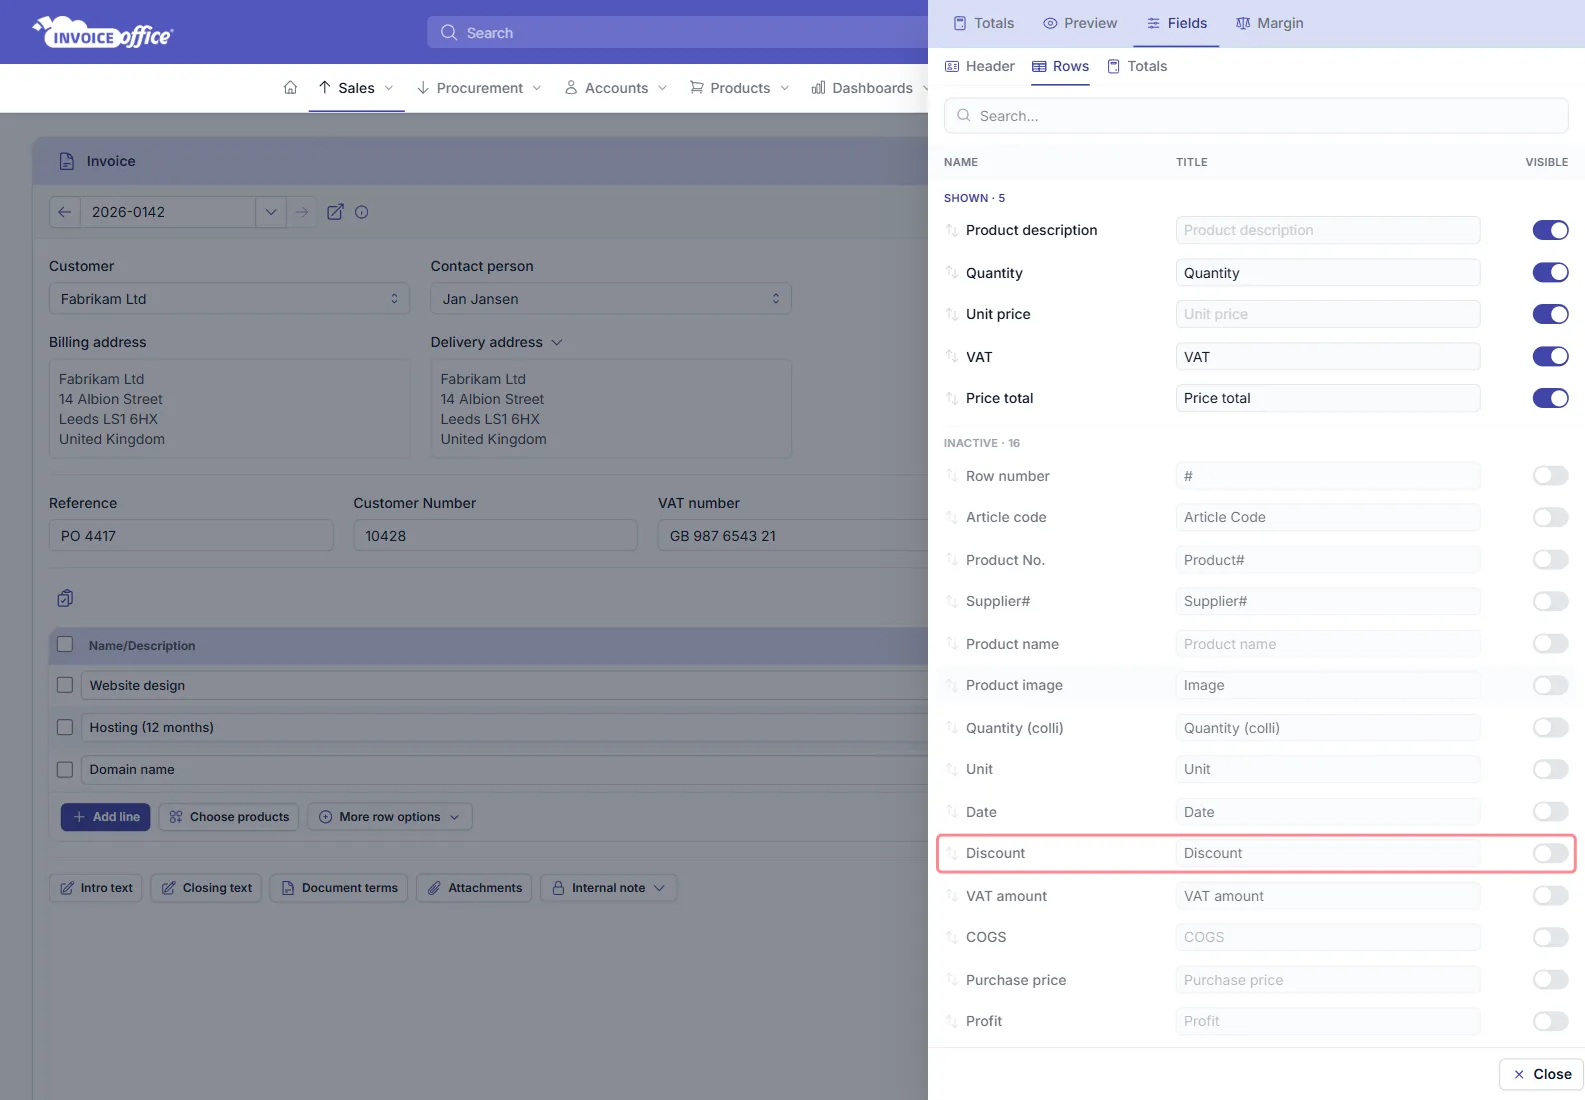Click the drag handle icon for Quantity row

pos(951,273)
